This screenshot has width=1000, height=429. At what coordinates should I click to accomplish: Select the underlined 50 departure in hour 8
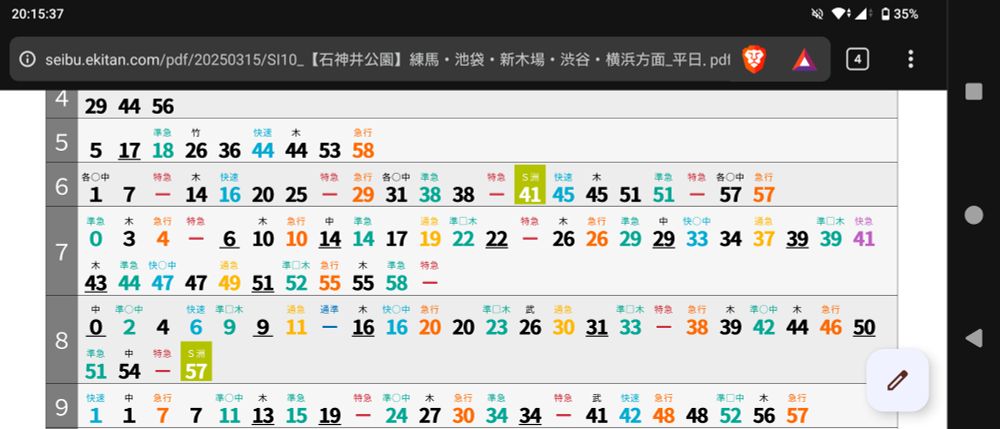tap(864, 328)
